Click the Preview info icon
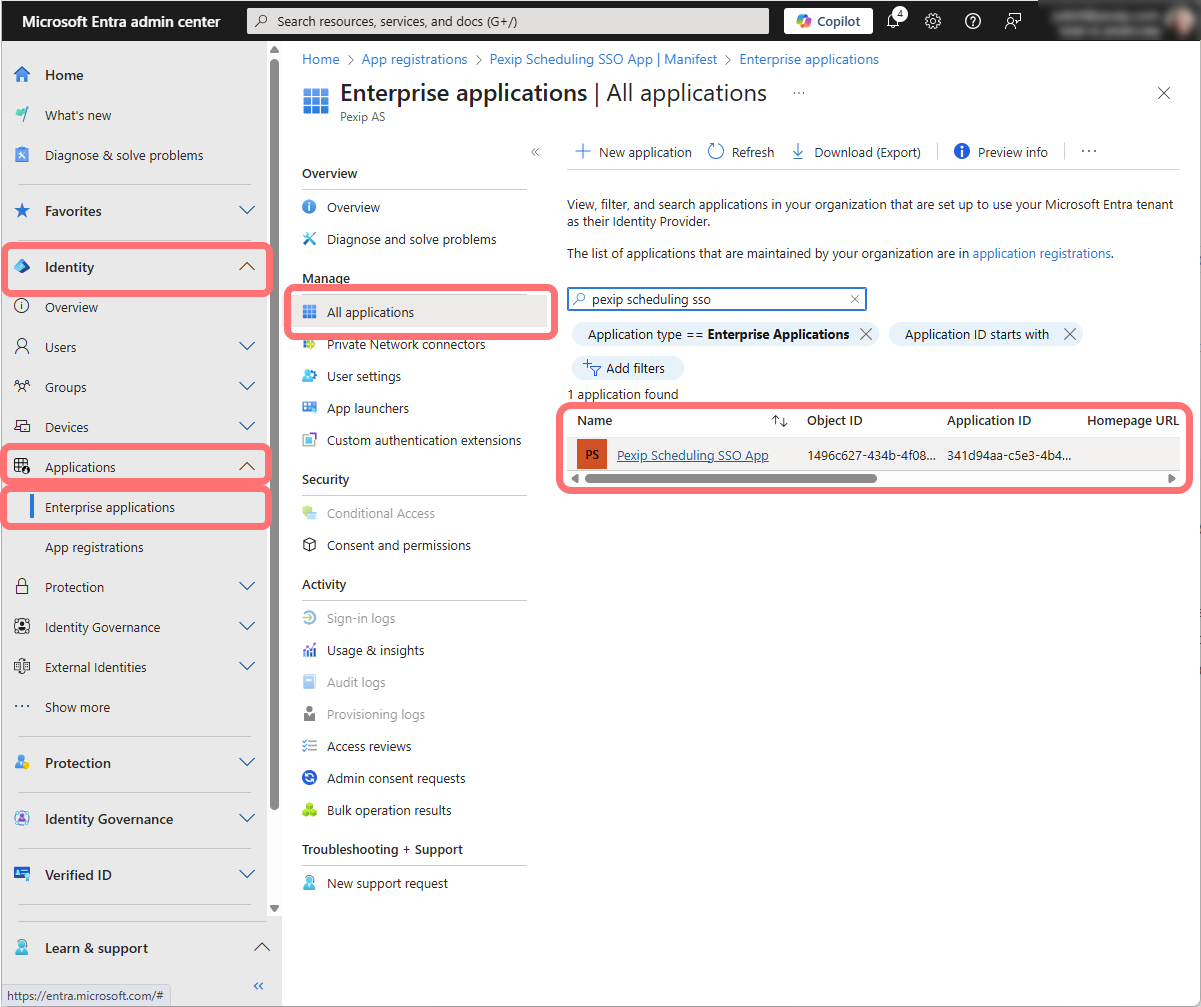 (x=962, y=152)
